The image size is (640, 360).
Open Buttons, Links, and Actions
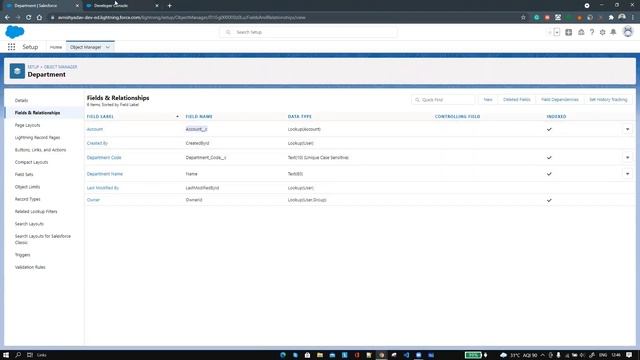[x=40, y=150]
